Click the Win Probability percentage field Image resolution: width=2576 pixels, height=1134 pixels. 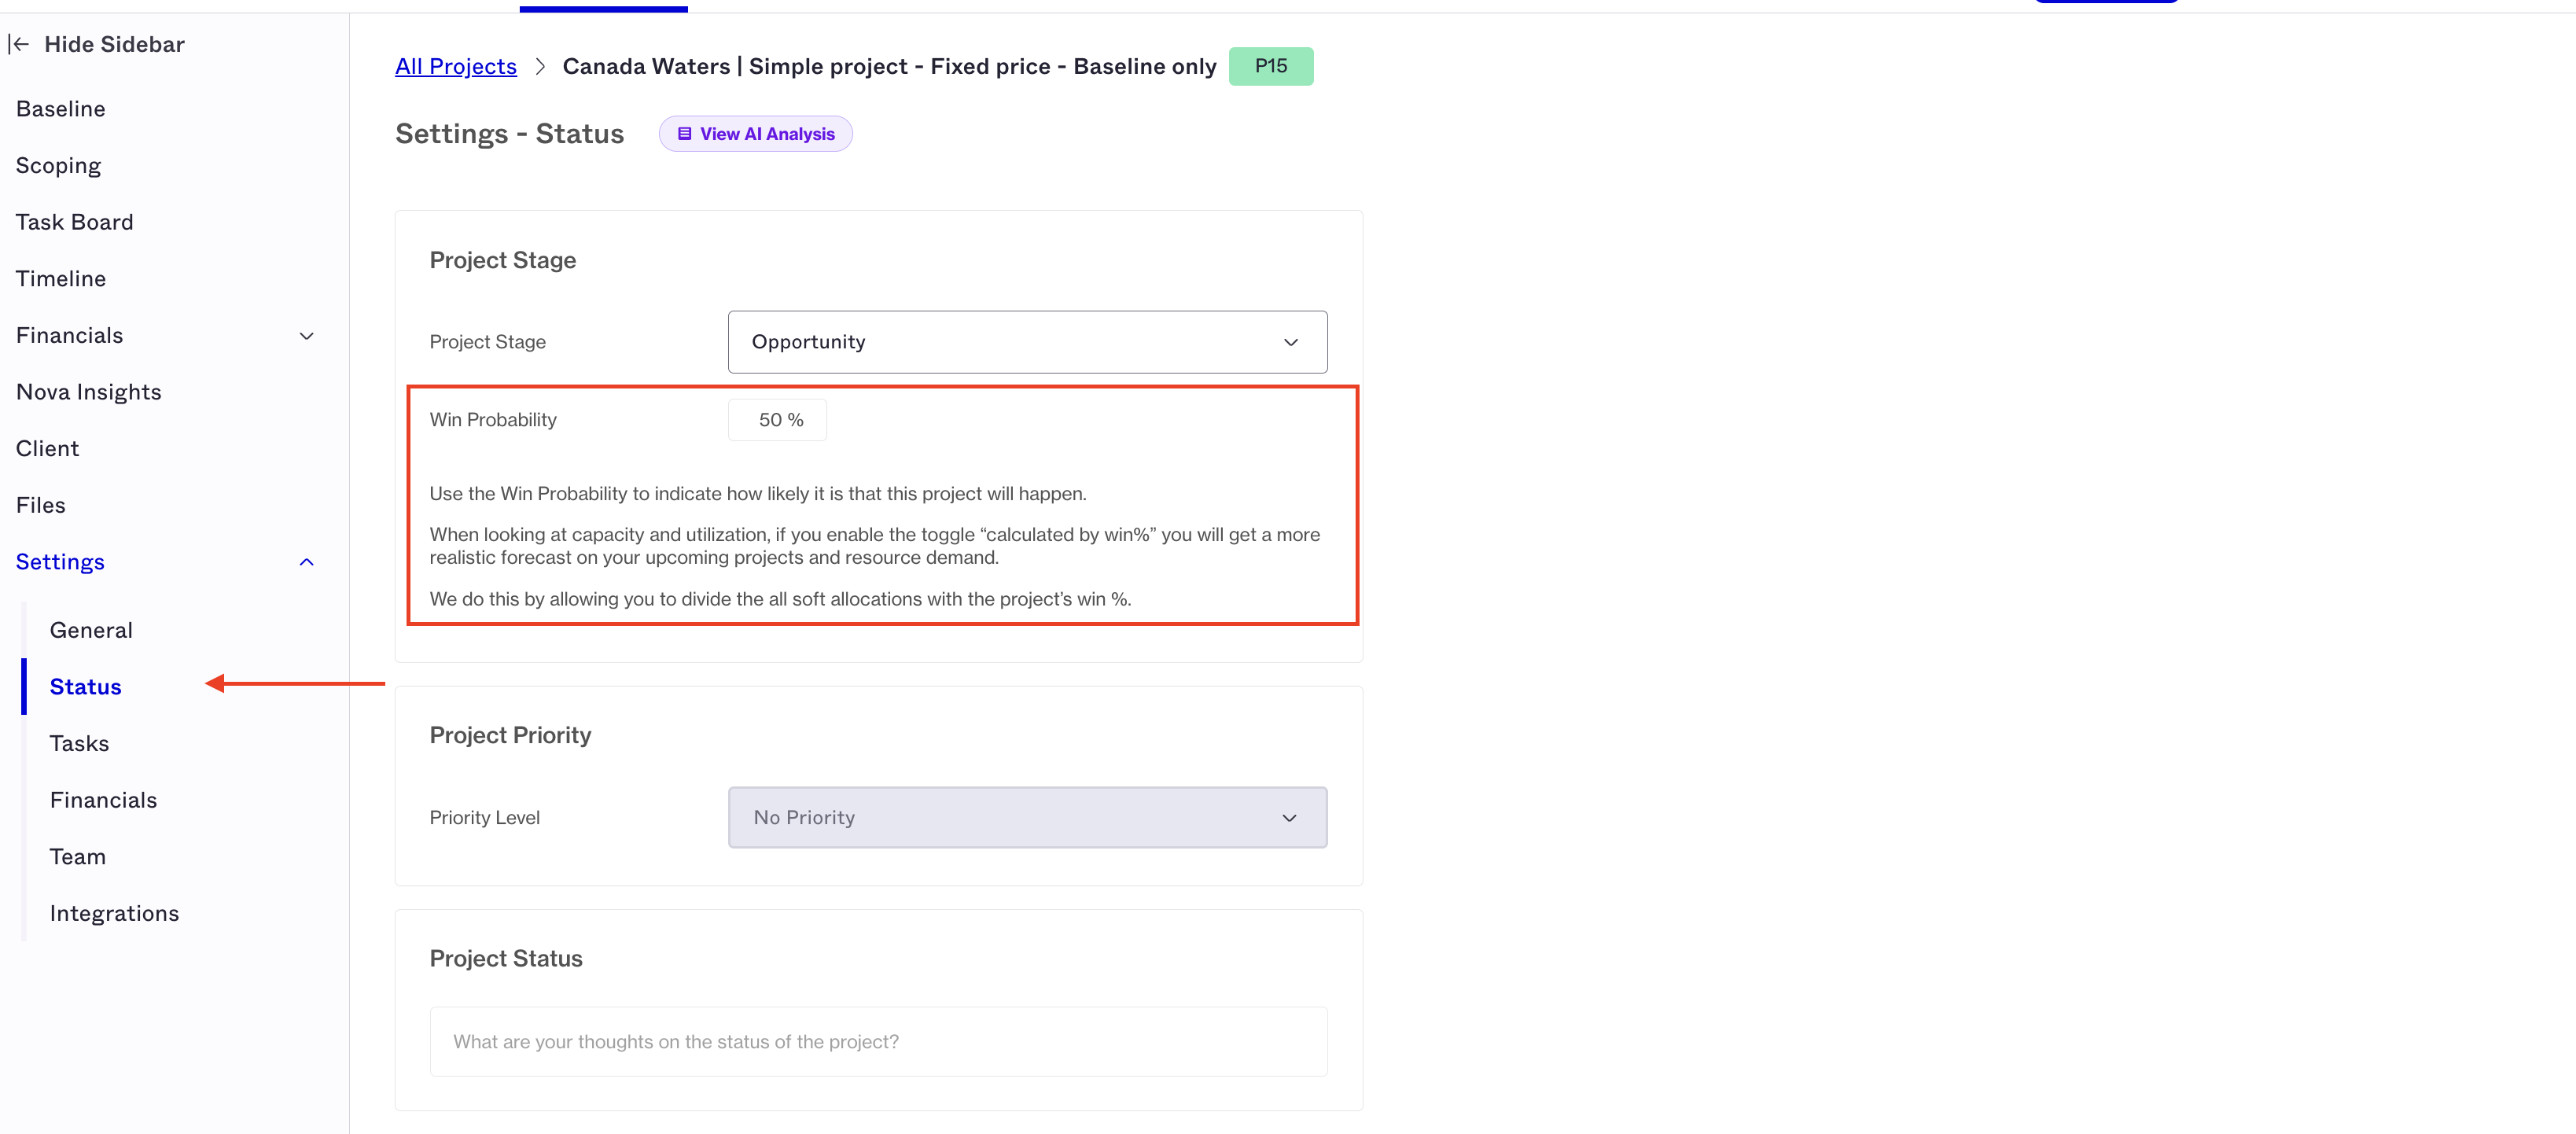click(777, 420)
